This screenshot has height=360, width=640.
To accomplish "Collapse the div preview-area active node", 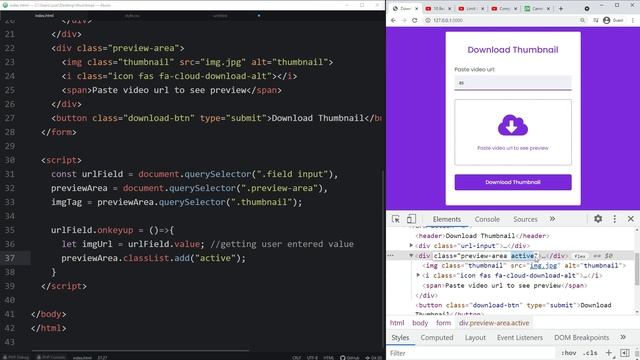I will (411, 256).
